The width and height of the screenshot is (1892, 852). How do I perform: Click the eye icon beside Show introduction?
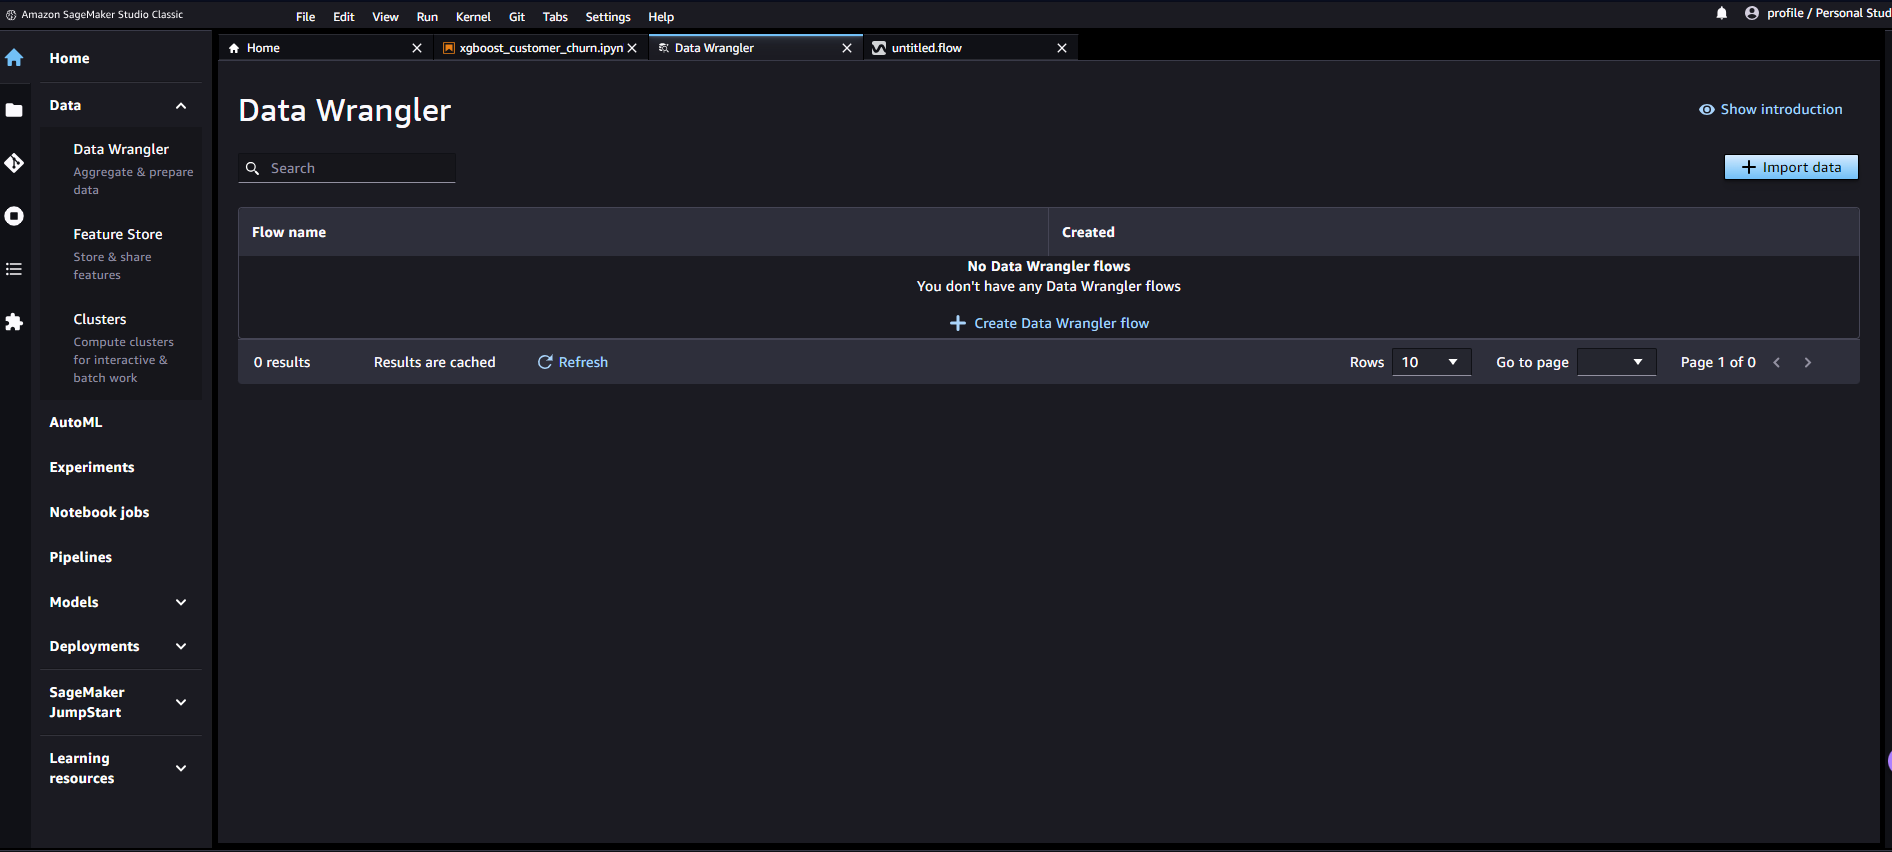1707,109
